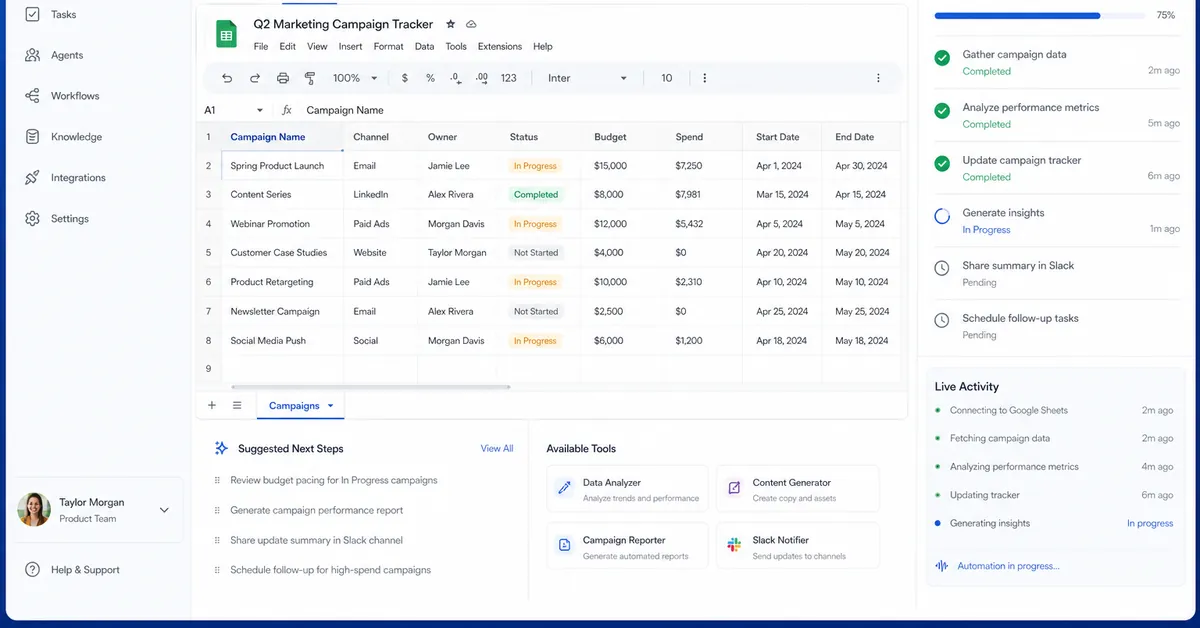Star the Q2 Marketing Campaign Tracker document
This screenshot has width=1200, height=628.
point(450,24)
